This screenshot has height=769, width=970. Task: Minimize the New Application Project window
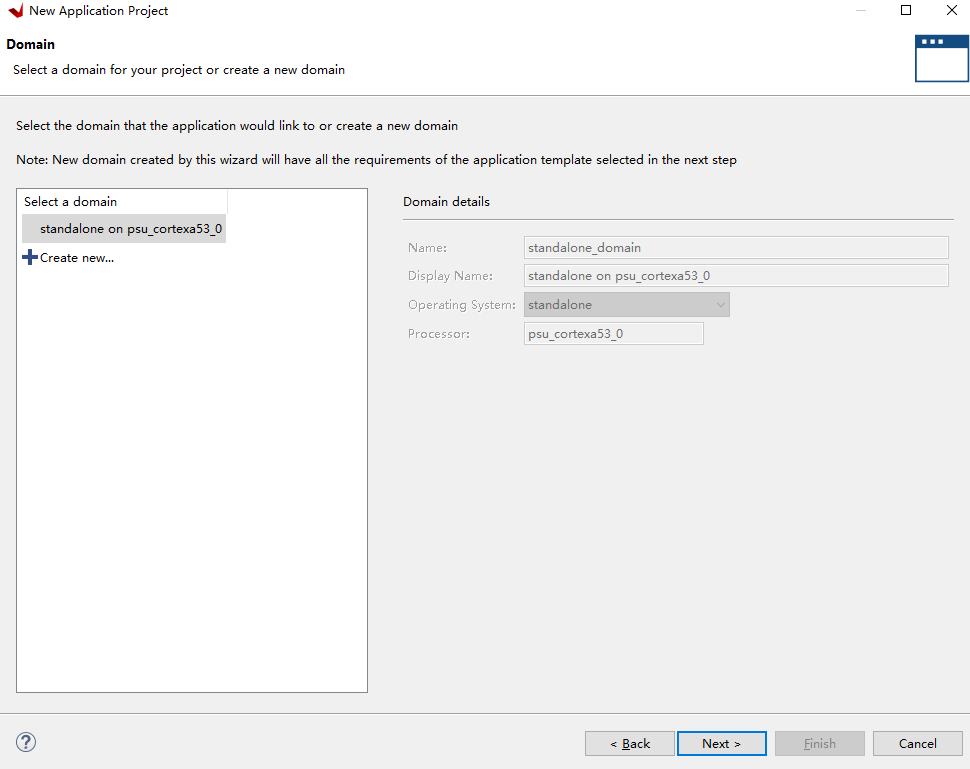pos(859,11)
